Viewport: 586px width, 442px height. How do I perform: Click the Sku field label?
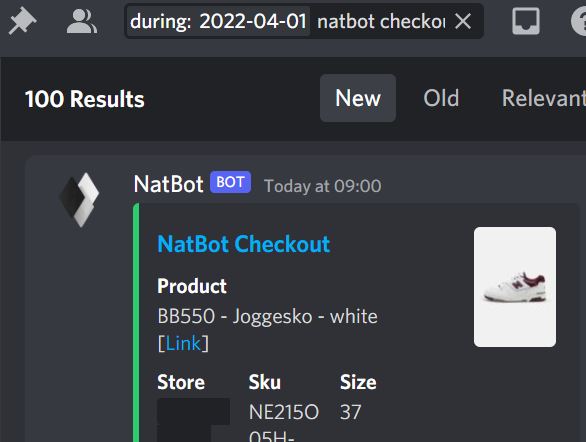(265, 382)
